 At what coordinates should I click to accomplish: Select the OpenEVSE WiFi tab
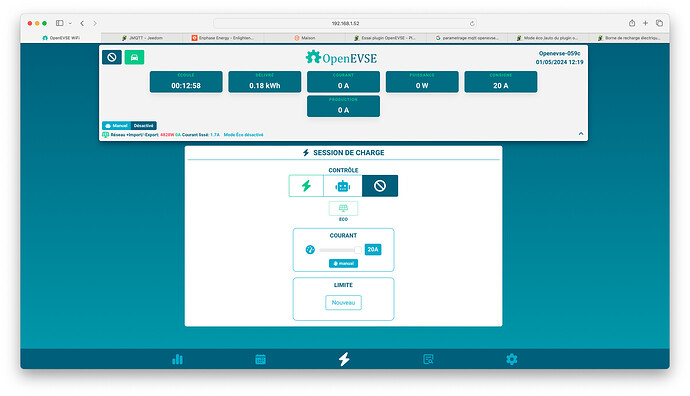point(61,38)
